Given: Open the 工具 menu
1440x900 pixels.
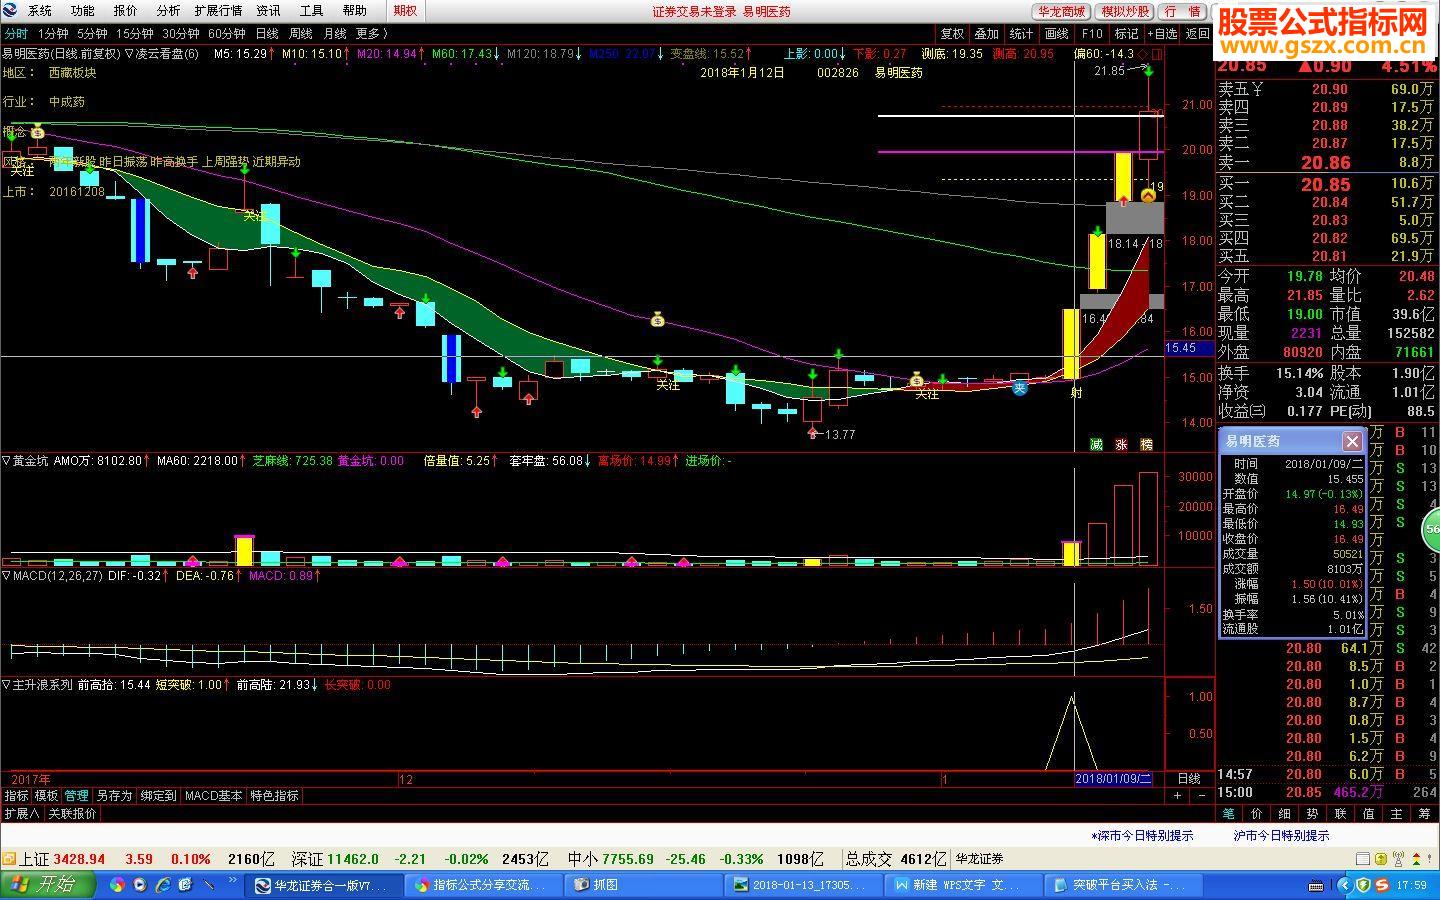Looking at the screenshot, I should tap(311, 11).
